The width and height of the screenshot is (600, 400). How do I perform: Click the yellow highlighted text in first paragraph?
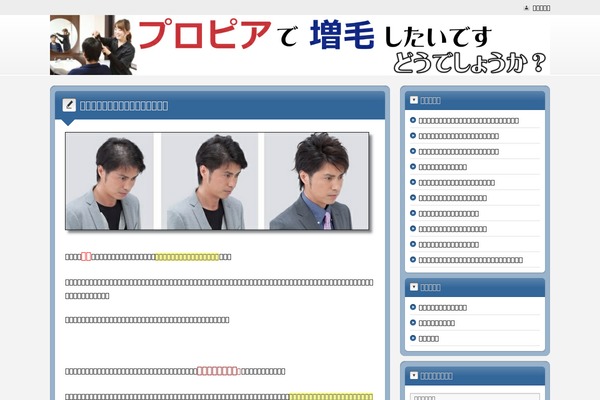187,257
